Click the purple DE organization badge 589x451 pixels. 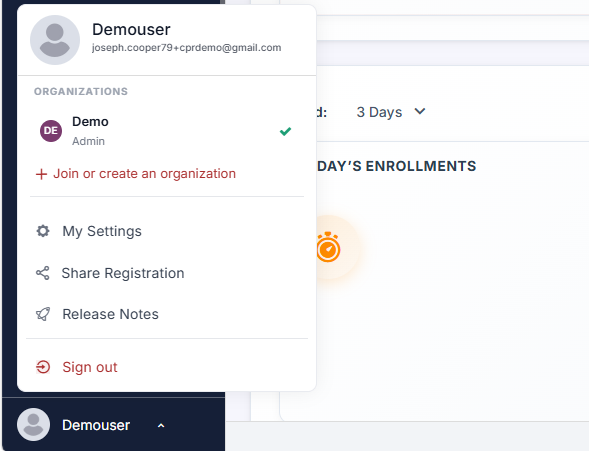(51, 131)
